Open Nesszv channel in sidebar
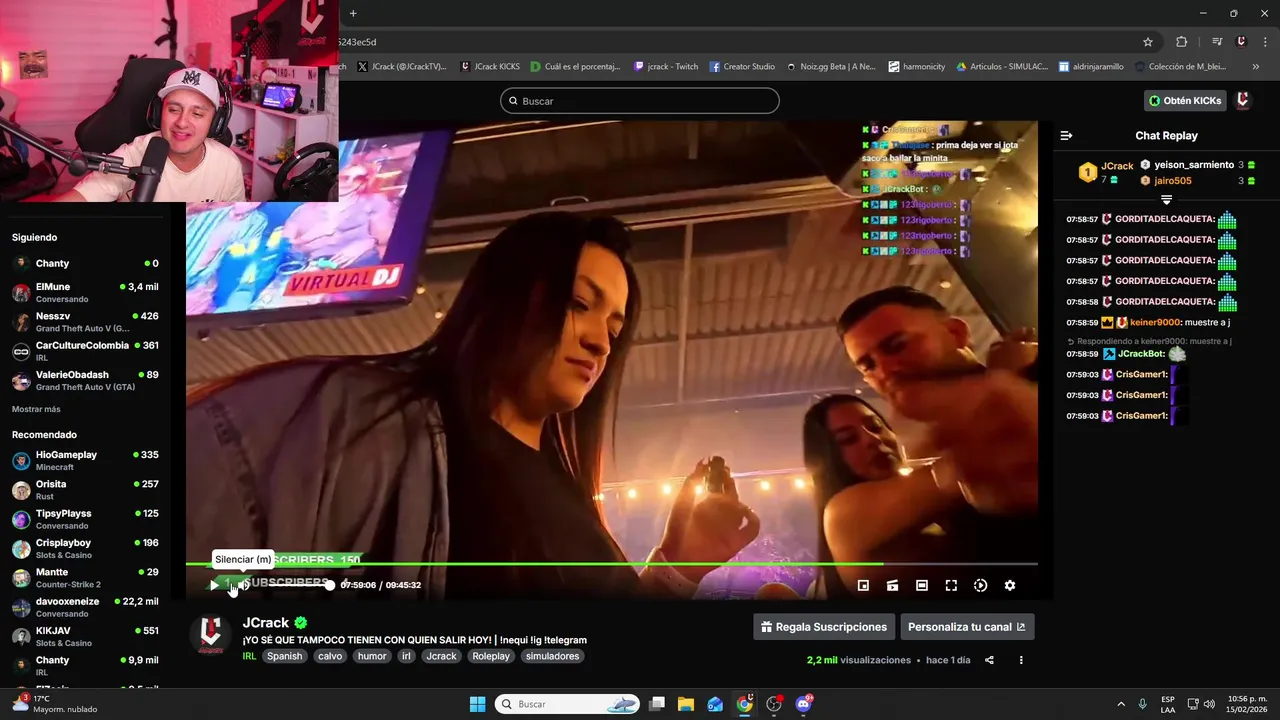 (x=85, y=322)
